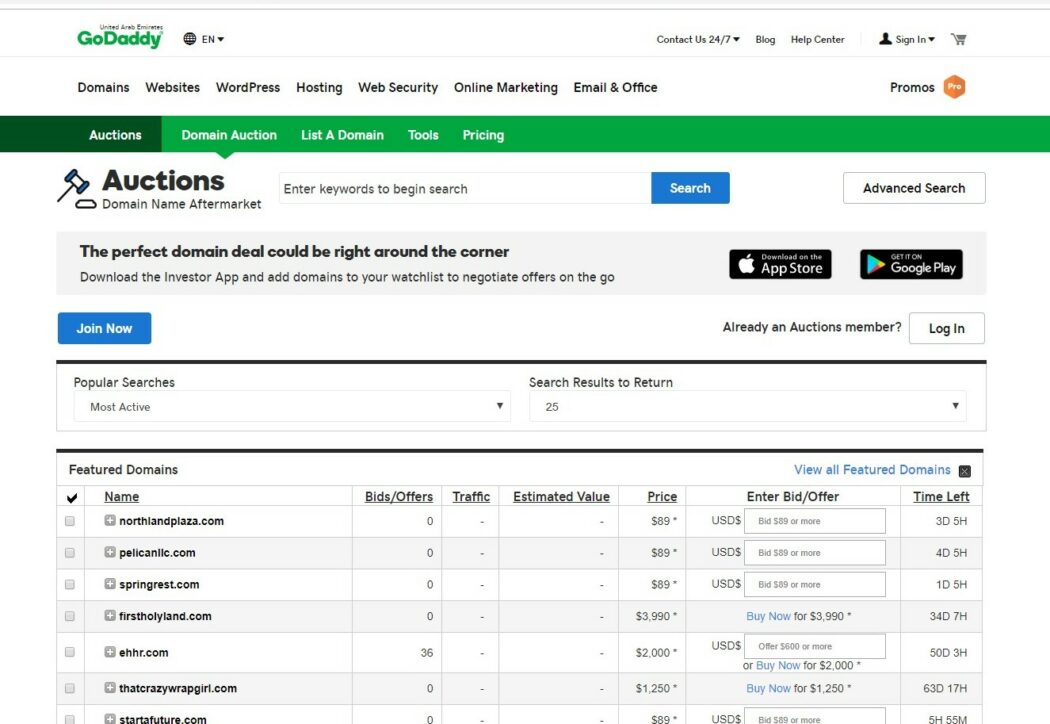The image size is (1050, 724).
Task: Check the checkbox for northlandplaza.com
Action: click(x=69, y=520)
